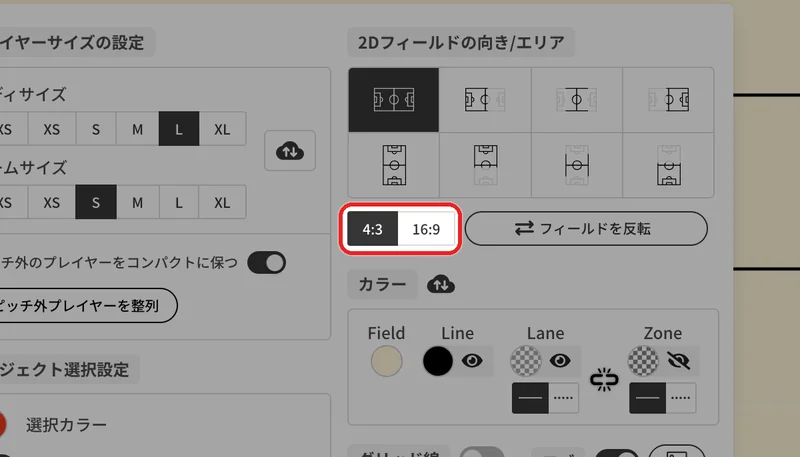
Task: Open Field color swatch
Action: [386, 361]
